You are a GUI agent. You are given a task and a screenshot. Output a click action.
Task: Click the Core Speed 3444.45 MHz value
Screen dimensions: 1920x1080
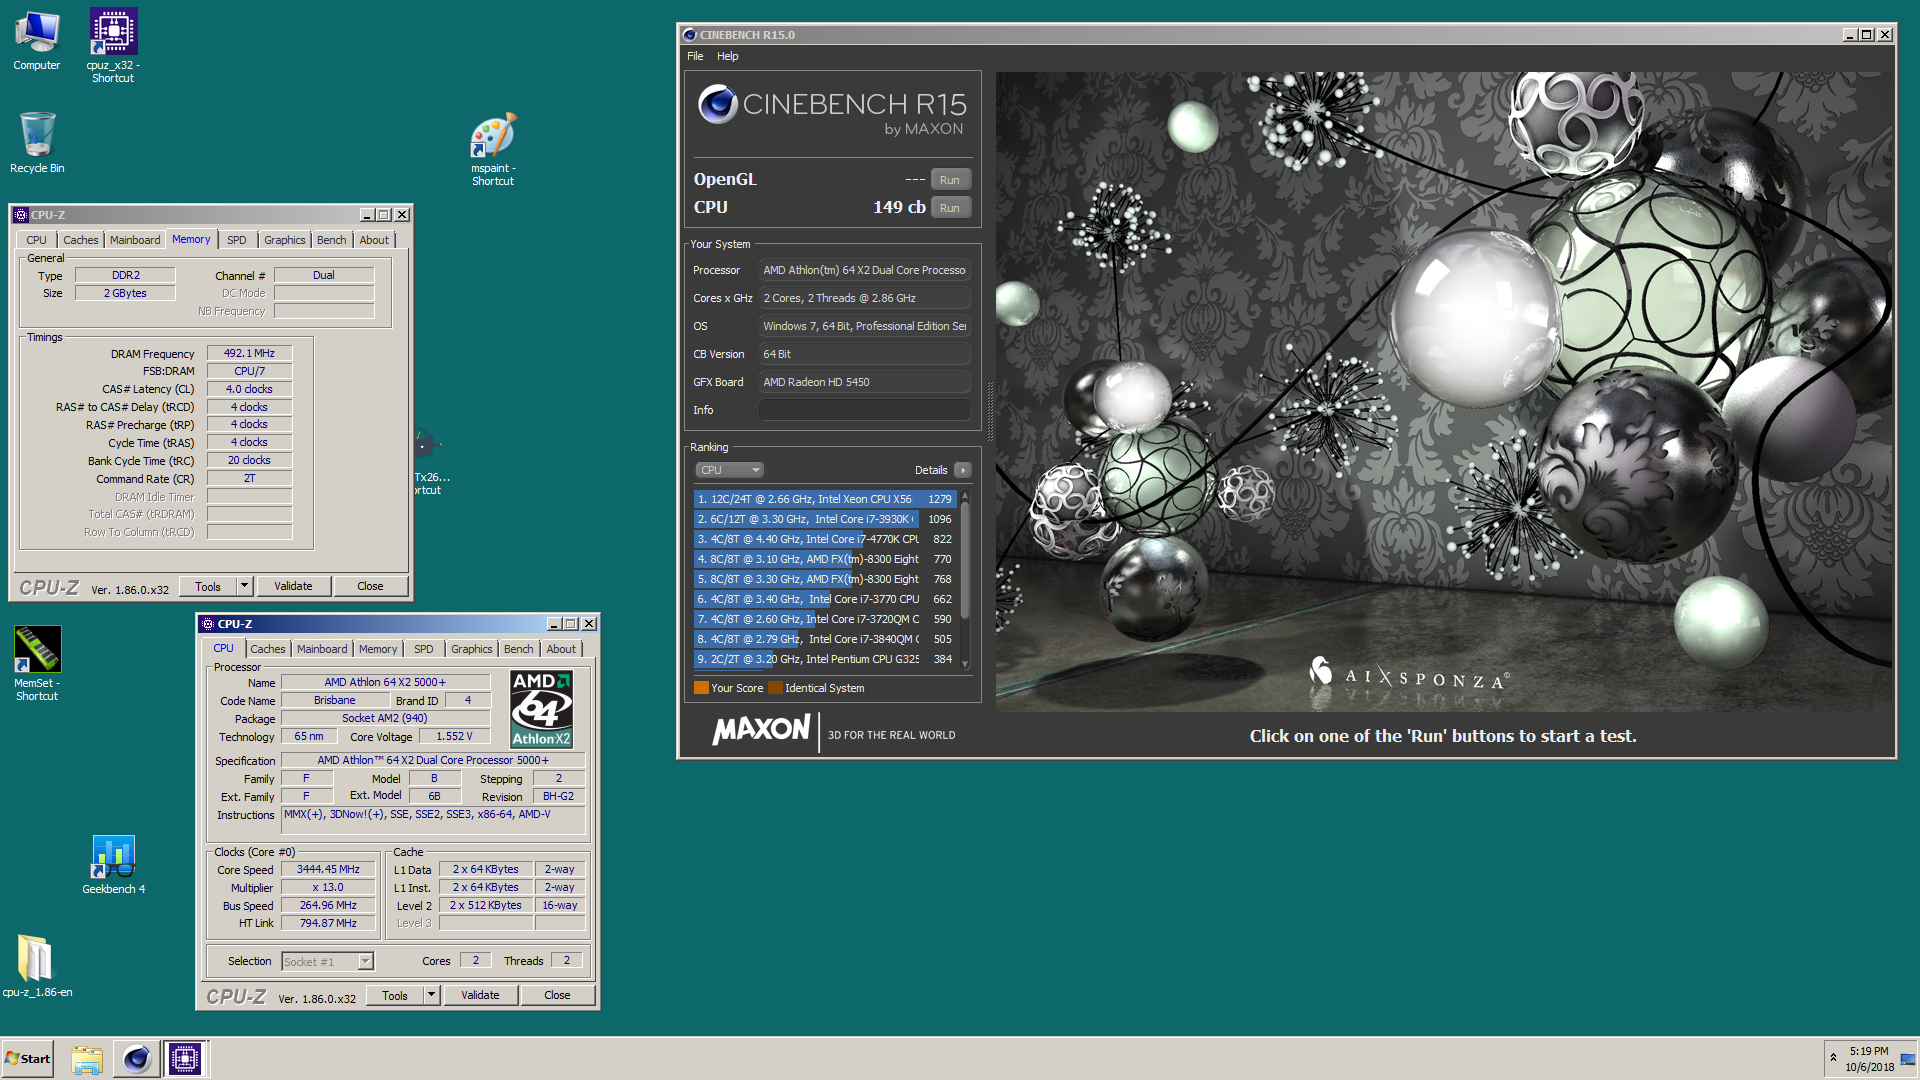328,870
